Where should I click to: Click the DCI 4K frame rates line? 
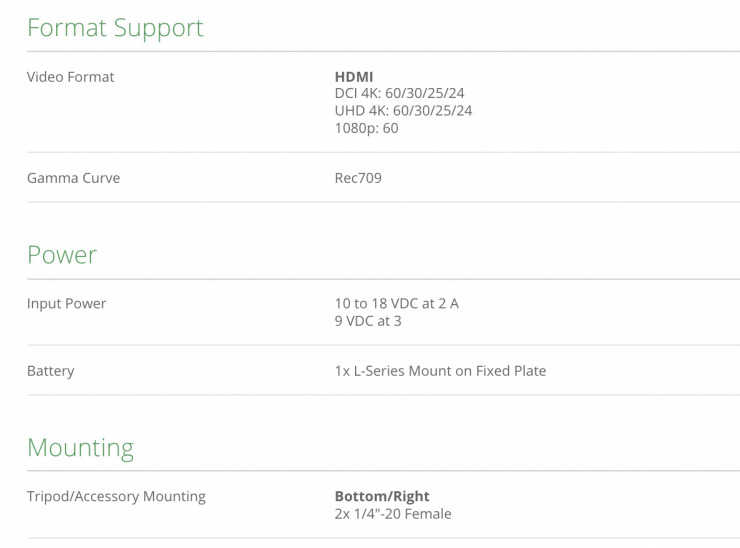click(x=400, y=94)
